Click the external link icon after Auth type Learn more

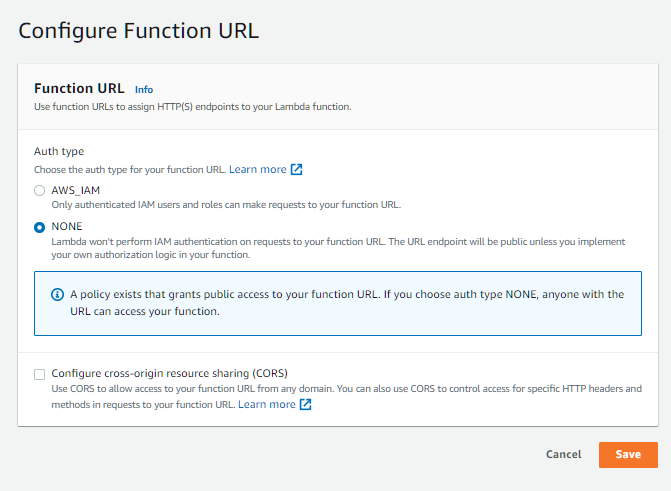pos(297,169)
